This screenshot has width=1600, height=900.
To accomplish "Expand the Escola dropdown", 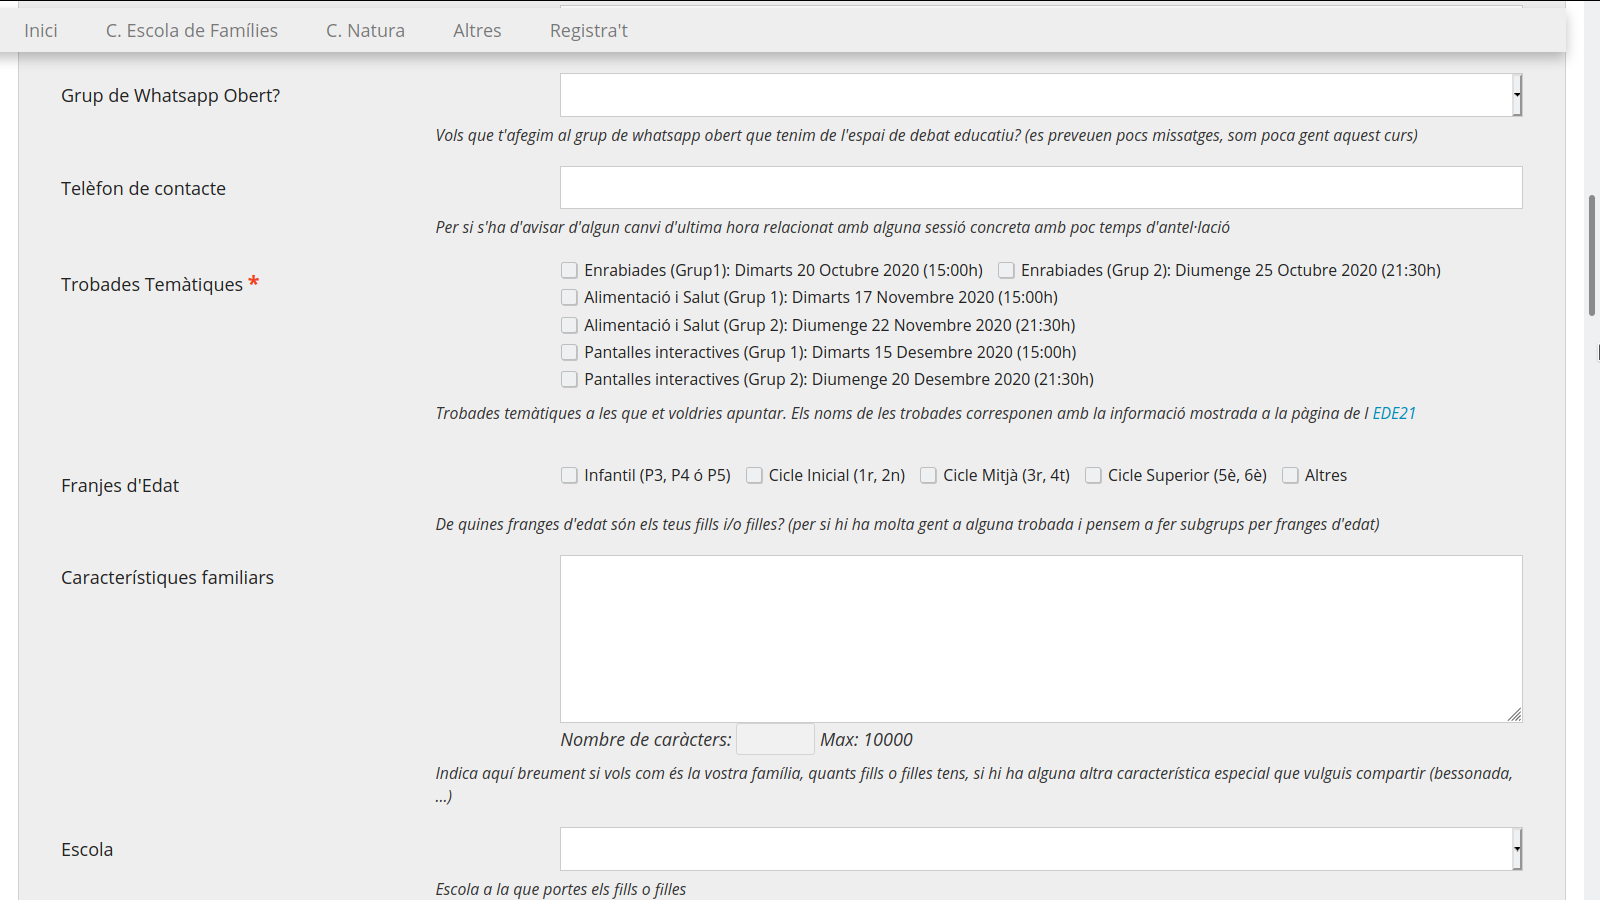I will coord(1040,849).
